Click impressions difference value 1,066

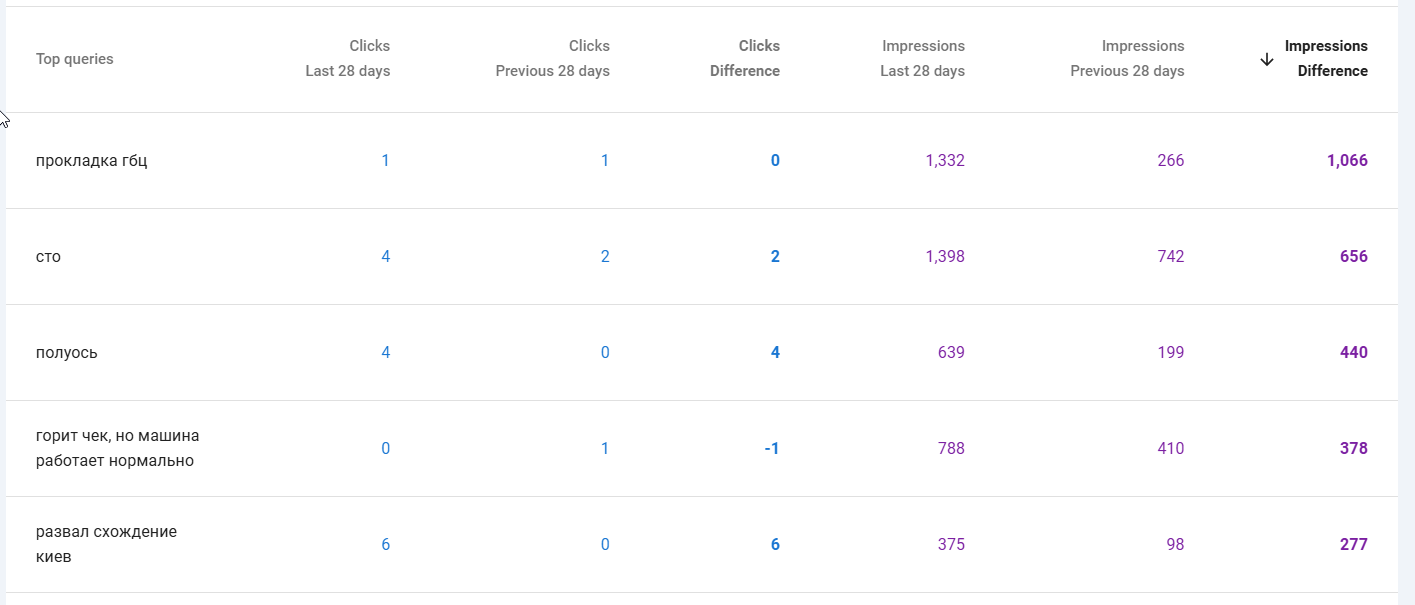pyautogui.click(x=1347, y=161)
